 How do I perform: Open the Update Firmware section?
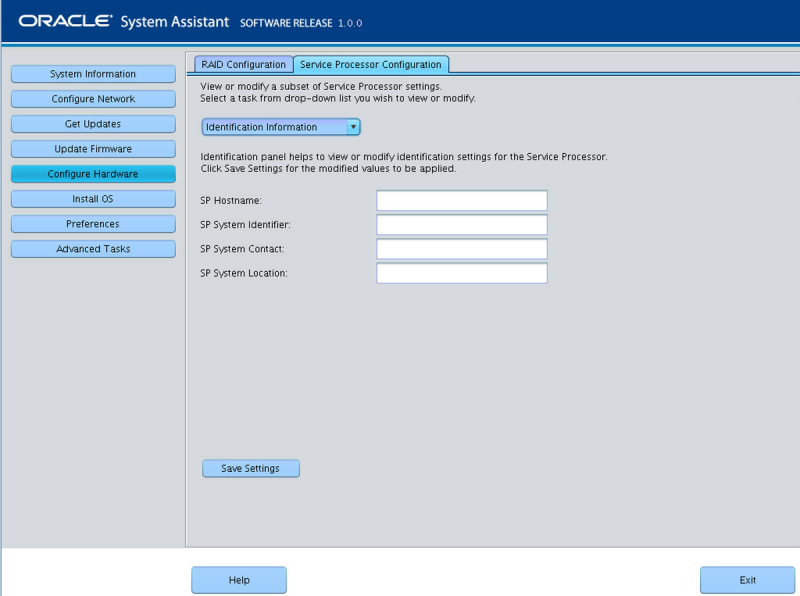pos(93,149)
